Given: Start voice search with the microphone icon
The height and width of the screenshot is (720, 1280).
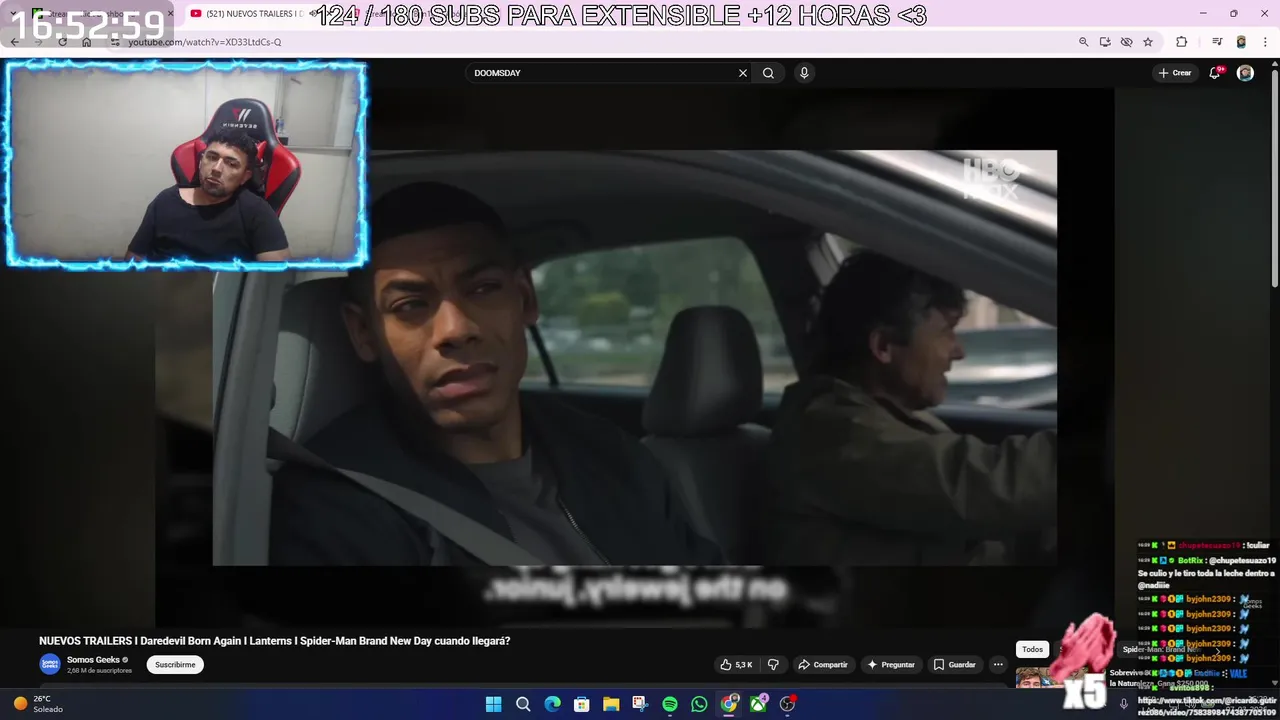Looking at the screenshot, I should [x=804, y=73].
